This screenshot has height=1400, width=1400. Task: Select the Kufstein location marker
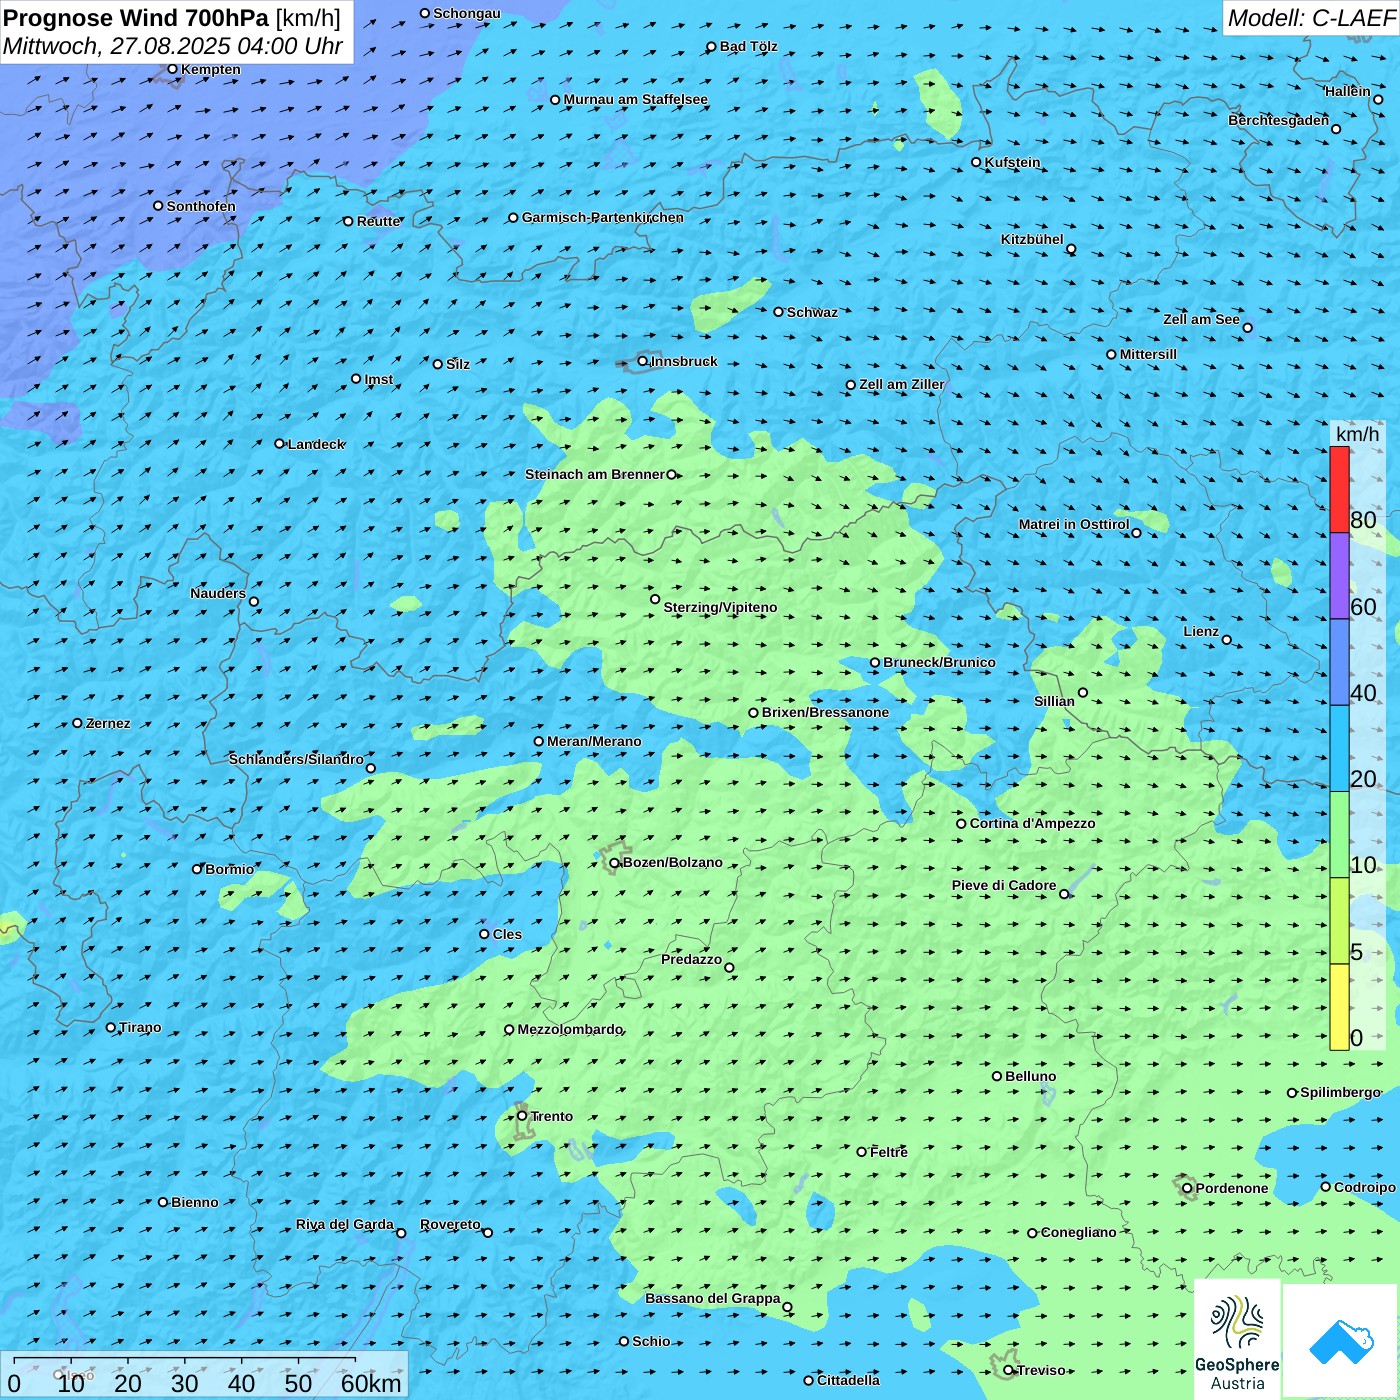click(x=977, y=162)
